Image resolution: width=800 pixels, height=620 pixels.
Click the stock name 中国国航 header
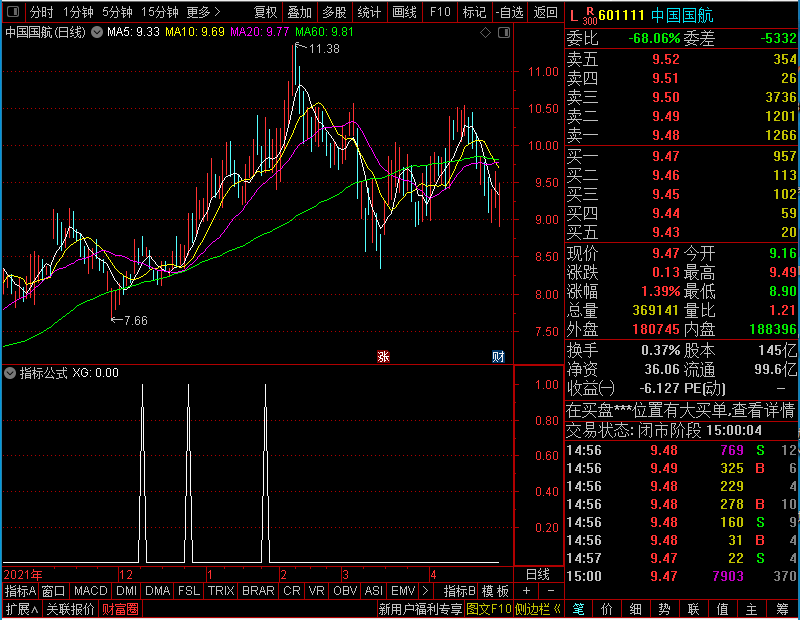coord(682,16)
